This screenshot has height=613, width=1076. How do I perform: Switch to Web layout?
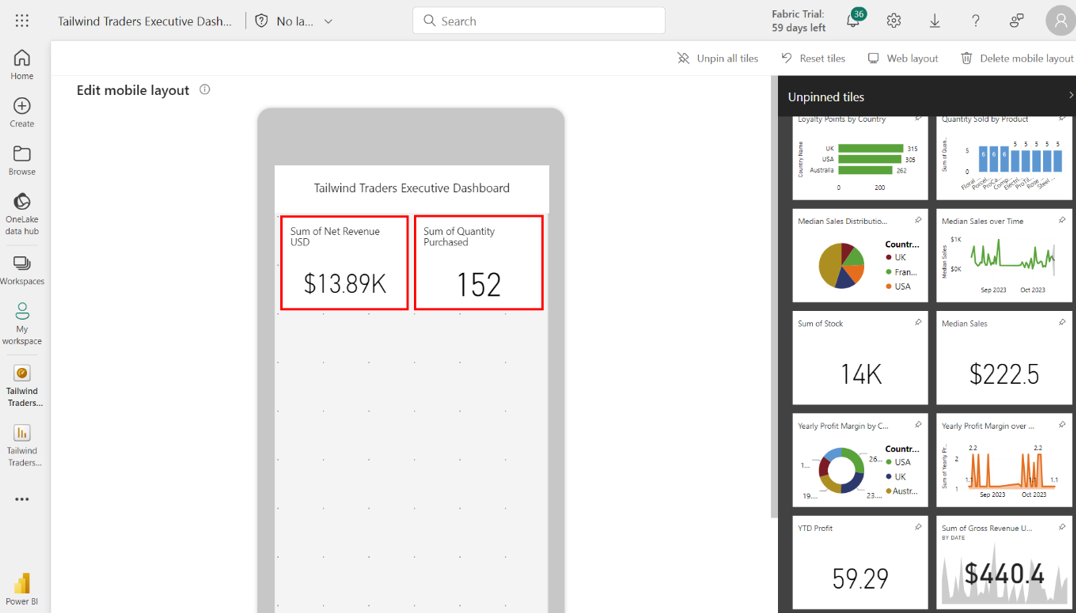pyautogui.click(x=902, y=58)
